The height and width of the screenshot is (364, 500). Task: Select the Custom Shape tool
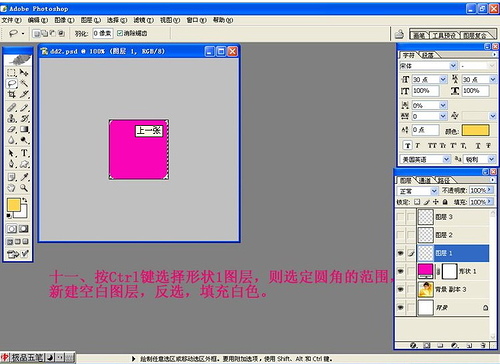[24, 164]
